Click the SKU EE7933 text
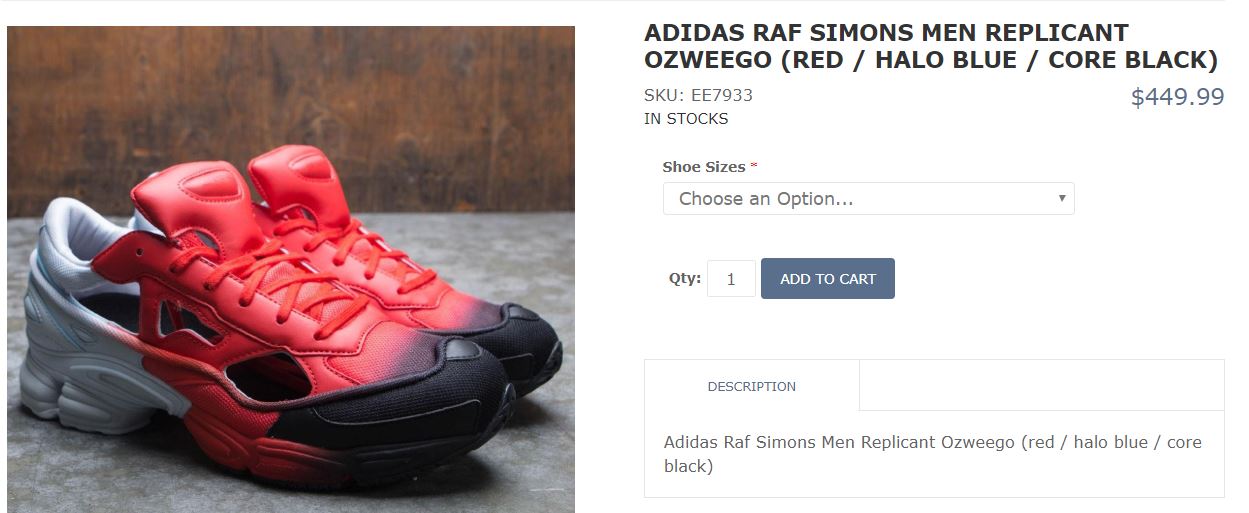The height and width of the screenshot is (513, 1249). [x=698, y=96]
